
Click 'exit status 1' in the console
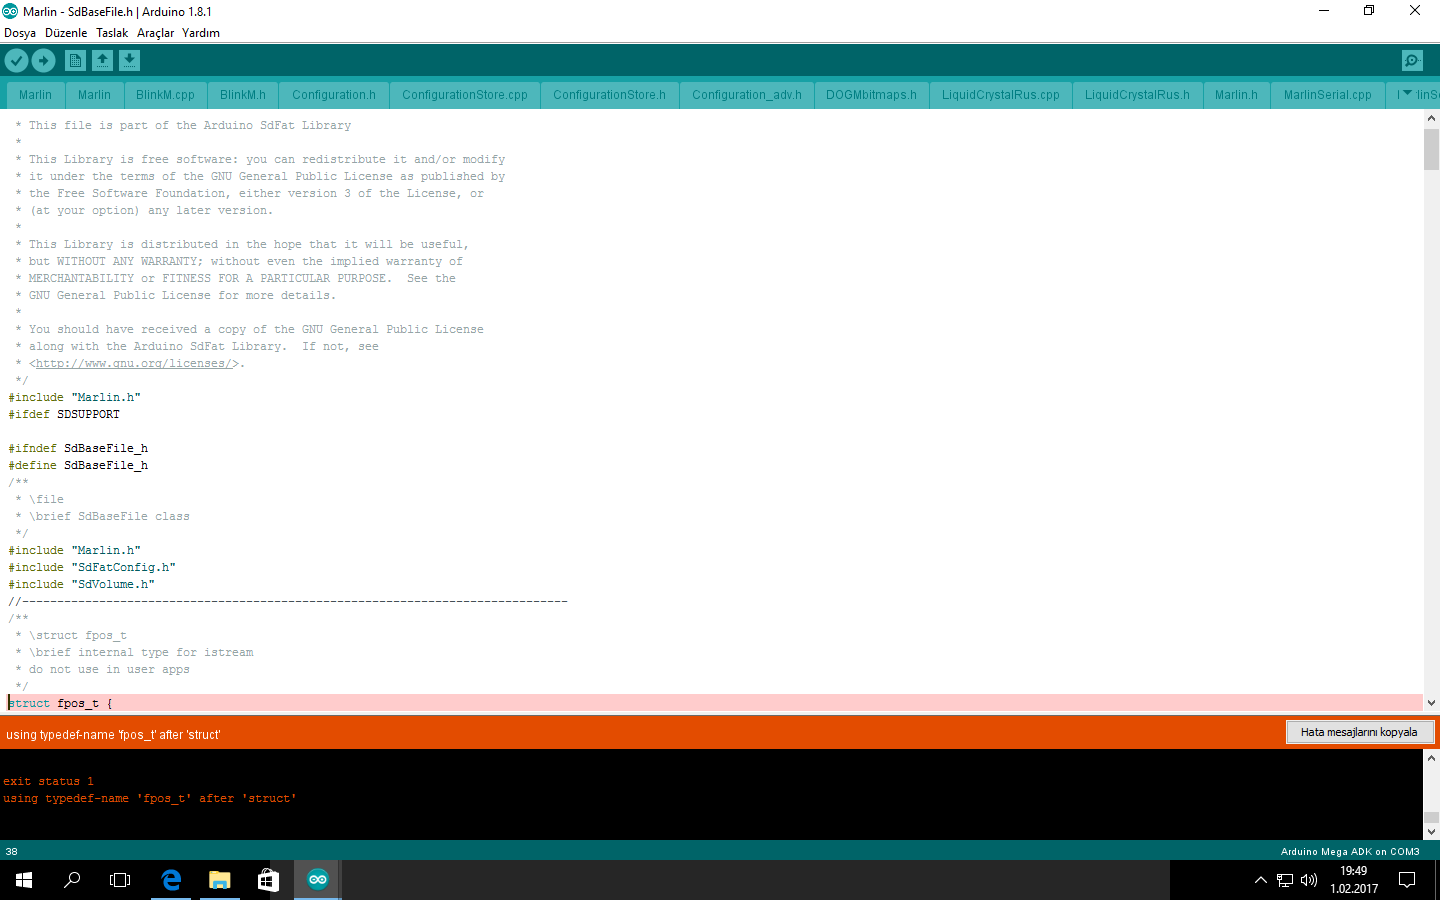[x=48, y=781]
